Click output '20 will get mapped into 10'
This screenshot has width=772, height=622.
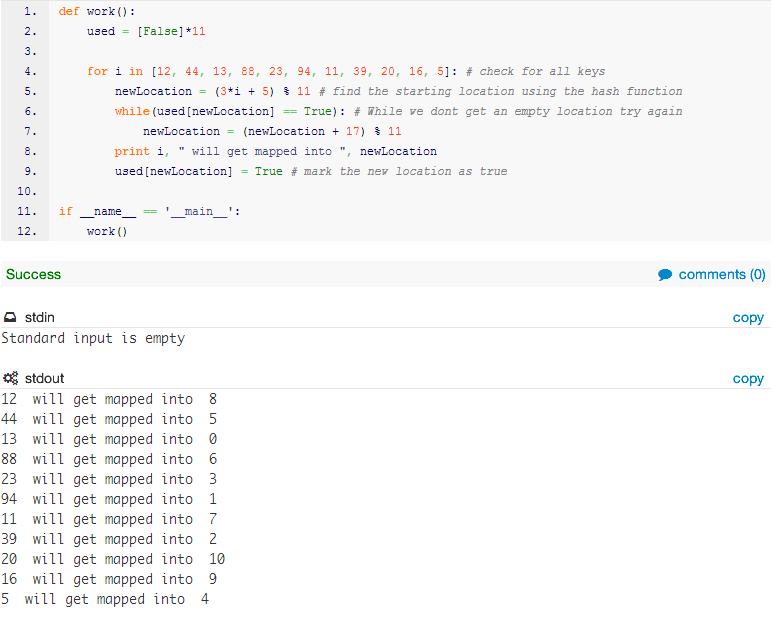tap(113, 559)
